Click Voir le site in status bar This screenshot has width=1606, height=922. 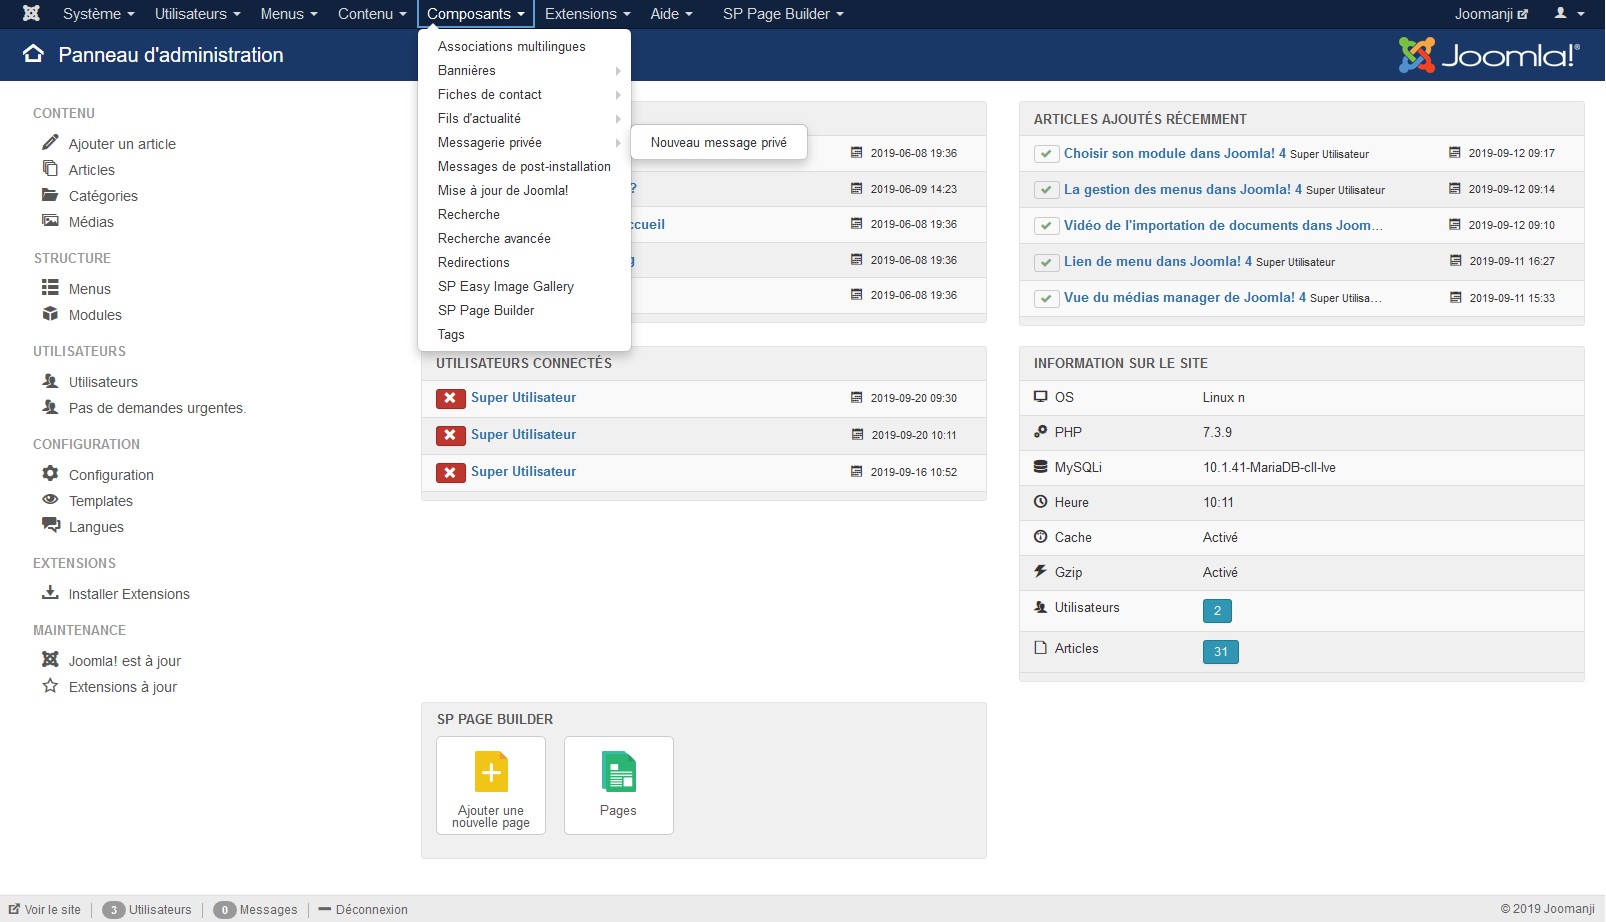click(45, 909)
